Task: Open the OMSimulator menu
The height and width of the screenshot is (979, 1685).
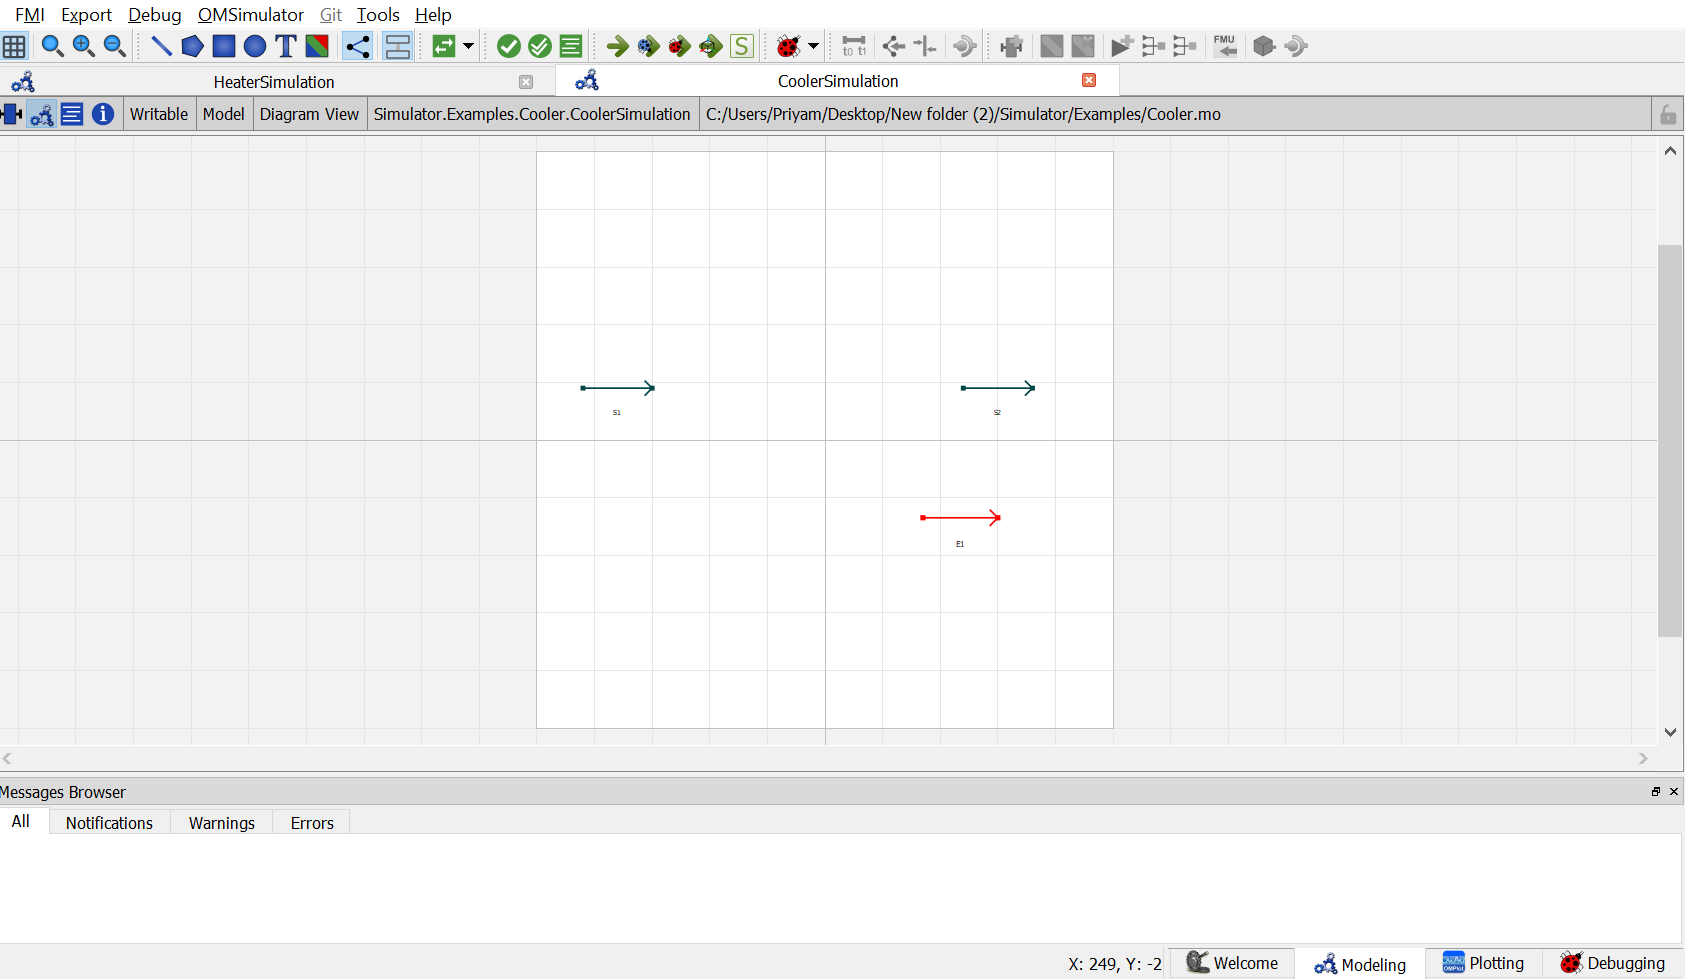Action: (x=251, y=15)
